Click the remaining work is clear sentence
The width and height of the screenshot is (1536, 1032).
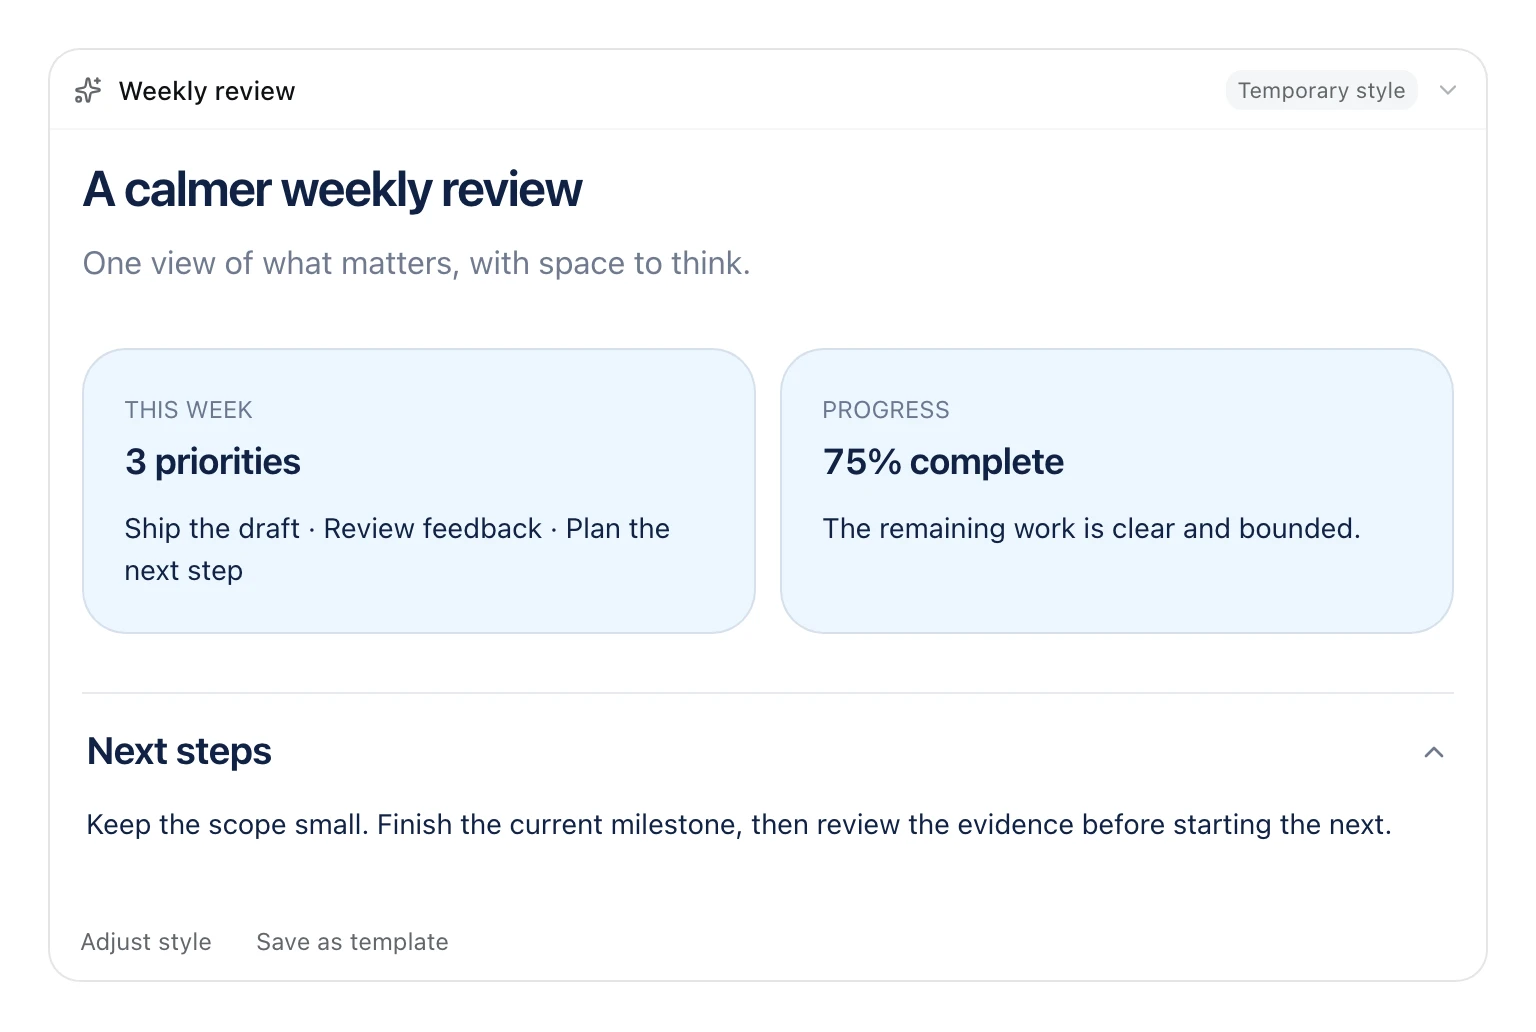tap(1092, 528)
